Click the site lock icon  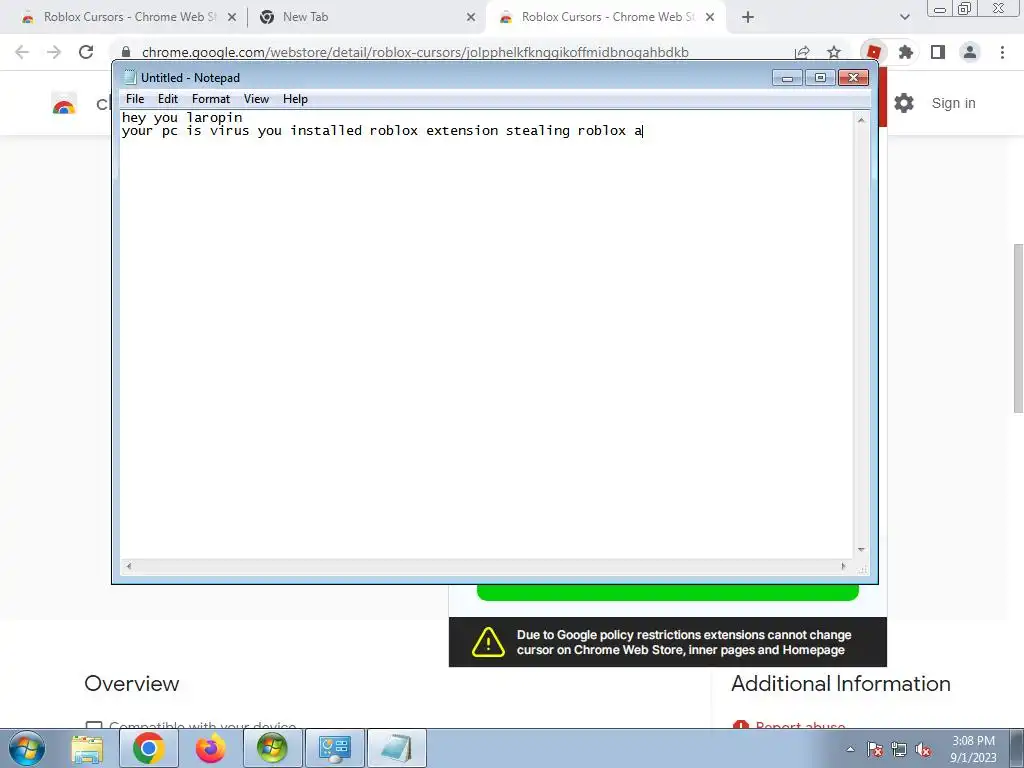click(126, 52)
